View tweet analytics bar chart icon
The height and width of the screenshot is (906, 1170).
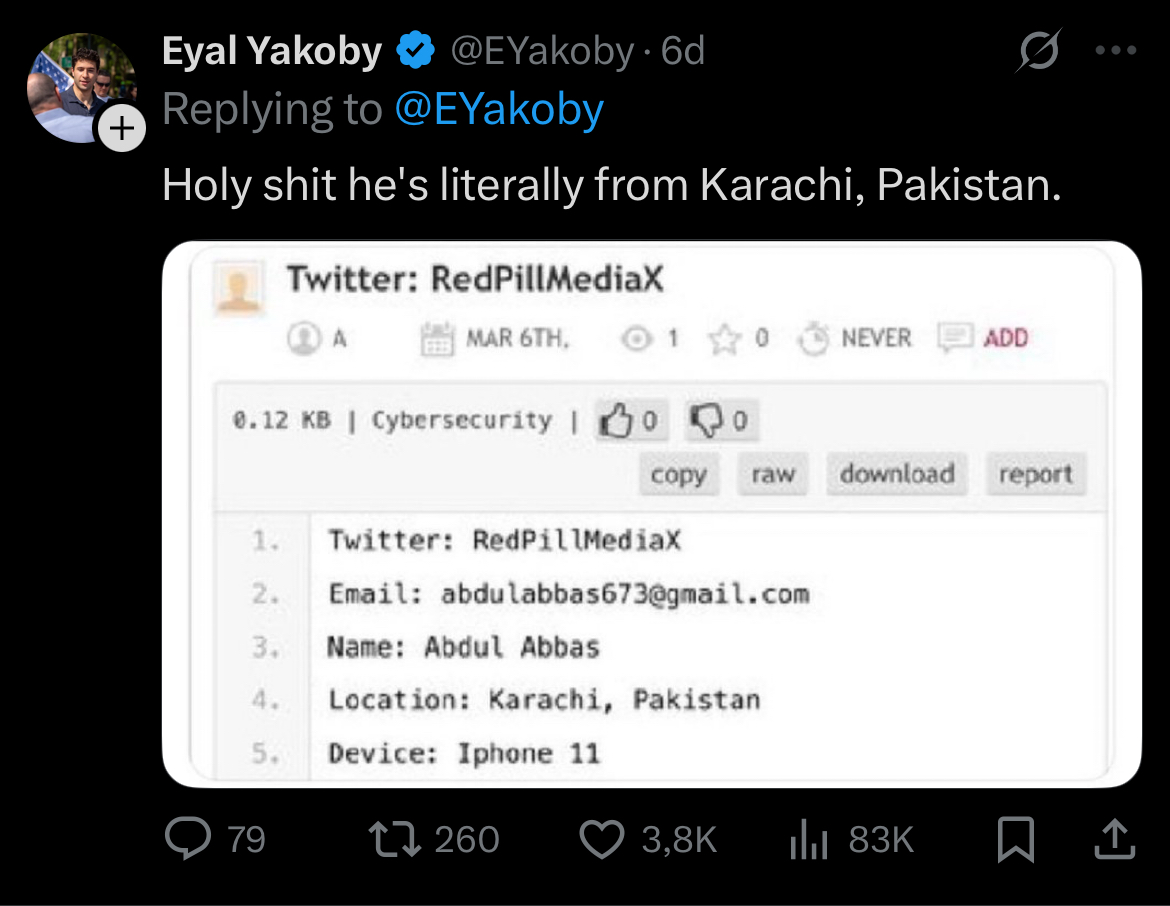tap(809, 839)
